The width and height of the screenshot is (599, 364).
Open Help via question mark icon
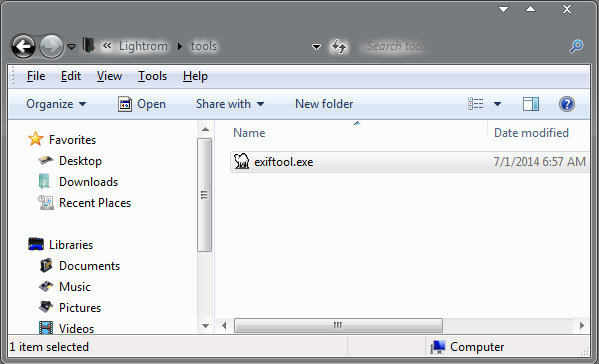(x=567, y=104)
